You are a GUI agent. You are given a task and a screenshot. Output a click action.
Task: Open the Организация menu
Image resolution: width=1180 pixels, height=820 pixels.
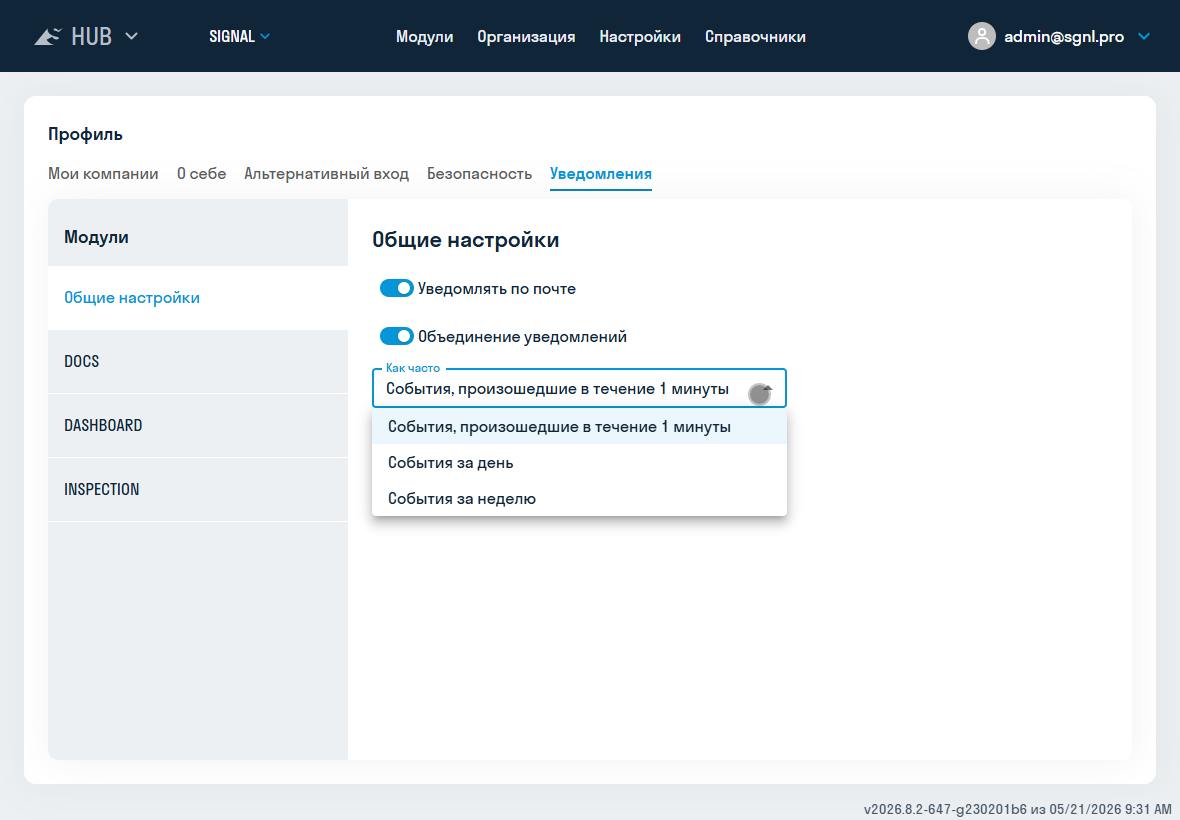pos(526,36)
